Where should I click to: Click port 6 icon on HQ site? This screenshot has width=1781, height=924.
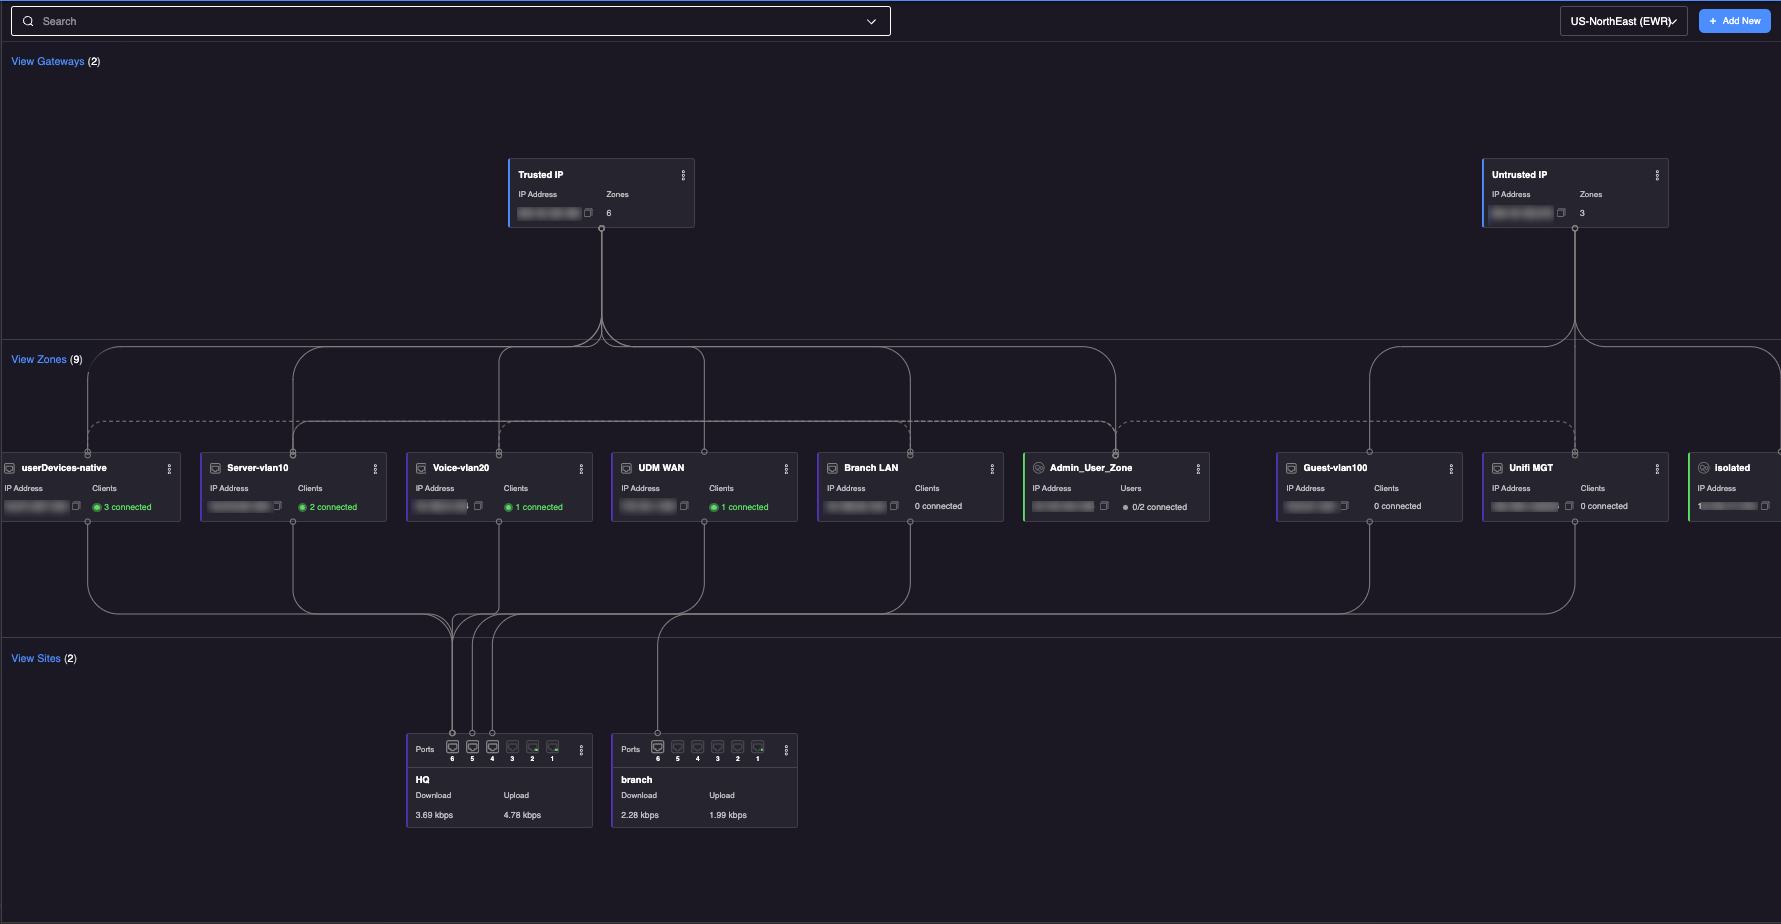pyautogui.click(x=452, y=747)
